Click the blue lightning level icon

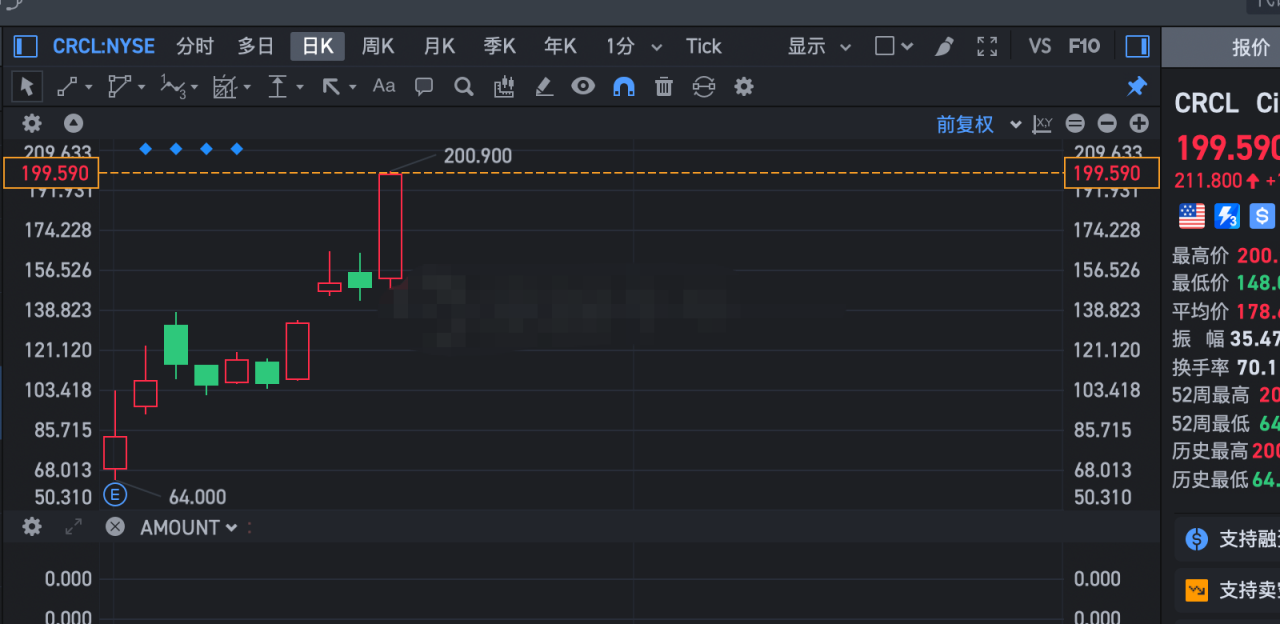point(1227,216)
